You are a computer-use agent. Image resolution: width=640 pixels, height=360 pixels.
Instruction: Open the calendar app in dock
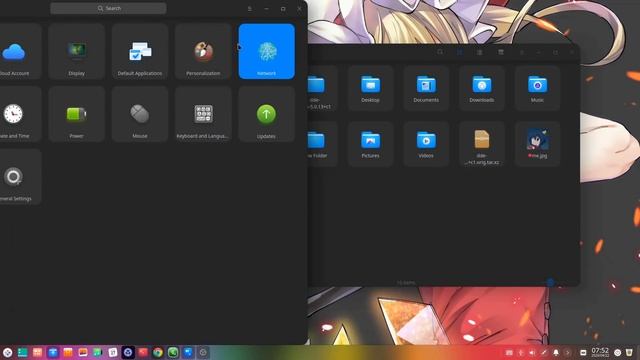point(113,352)
